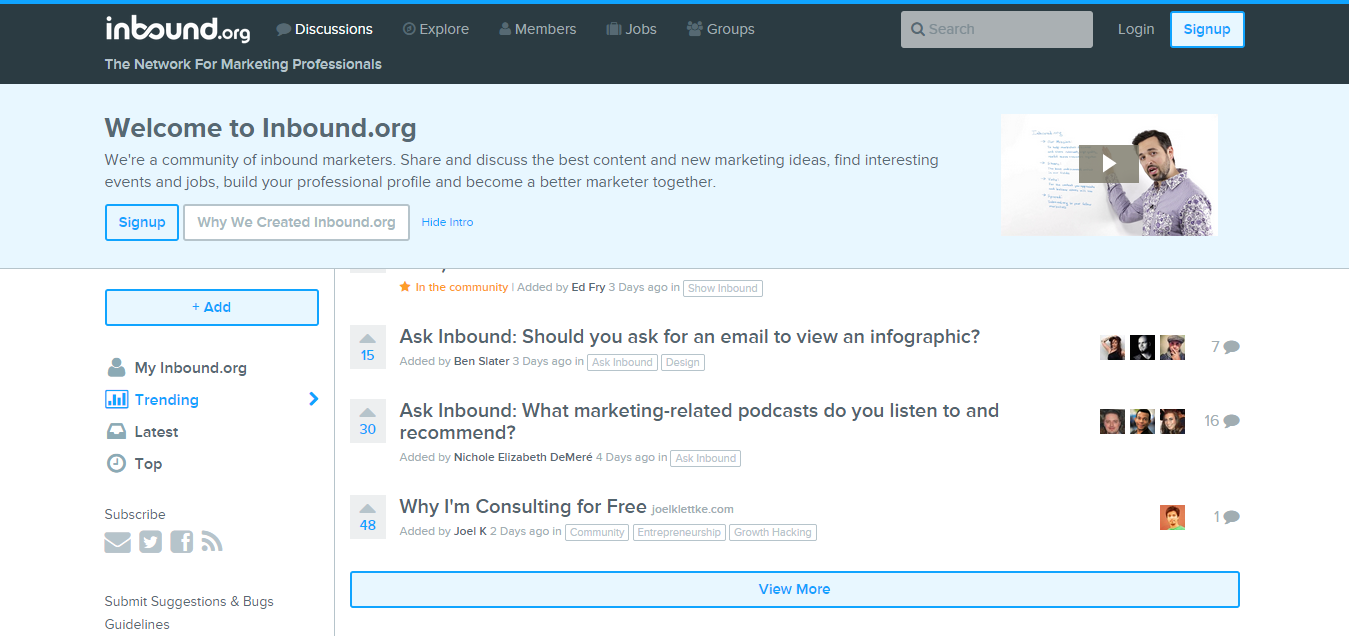
Task: Click the Trending chevron arrow
Action: point(314,399)
